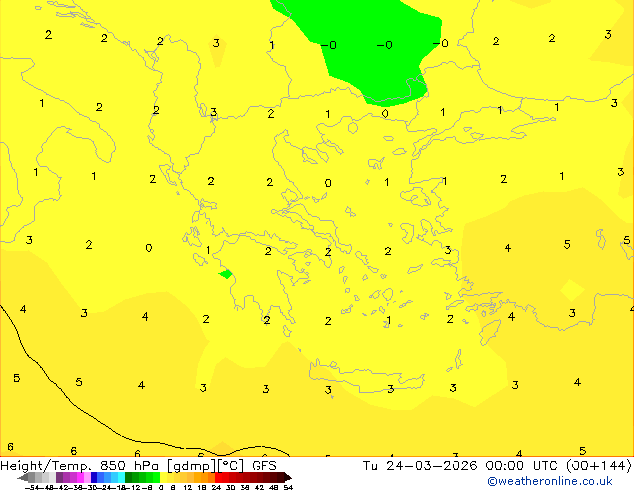Click the small green patch over western Greece

coord(226,274)
